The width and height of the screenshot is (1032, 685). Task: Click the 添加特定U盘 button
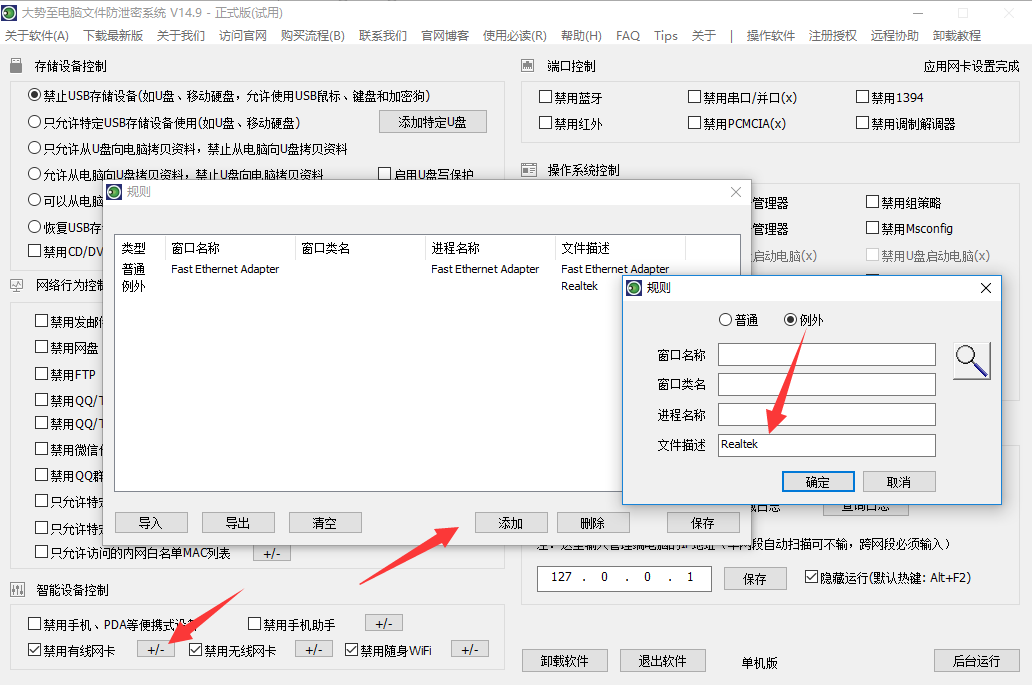coord(432,122)
